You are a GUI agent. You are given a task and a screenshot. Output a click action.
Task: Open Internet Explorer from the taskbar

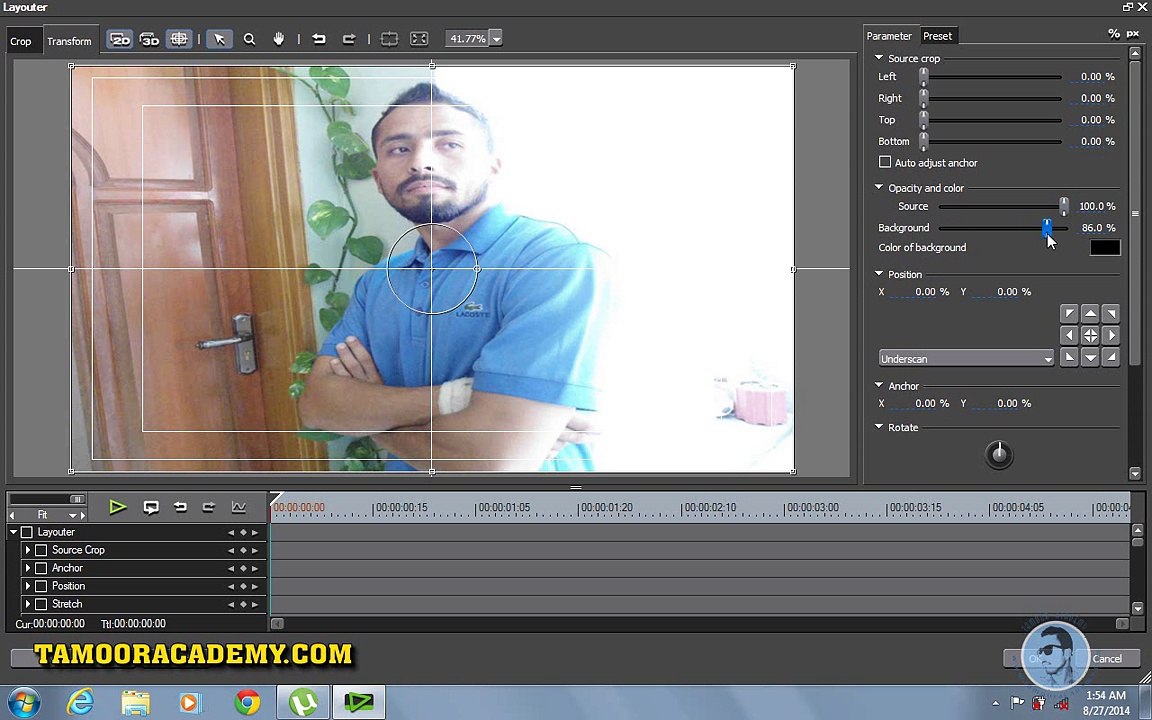coord(80,702)
